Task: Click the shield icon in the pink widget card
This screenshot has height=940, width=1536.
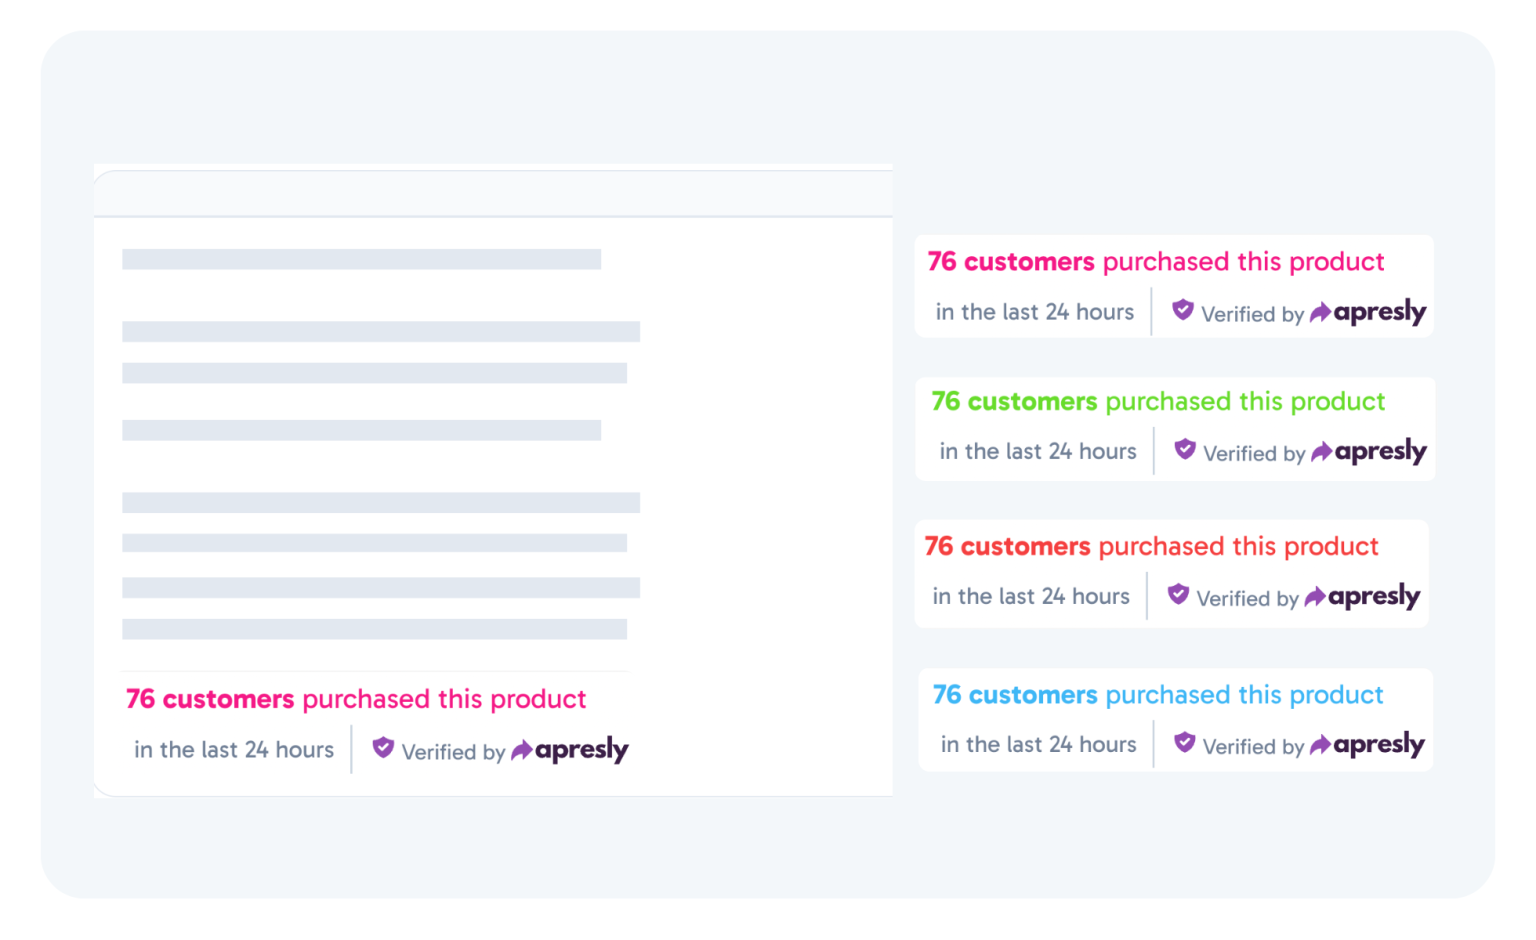Action: point(1182,310)
